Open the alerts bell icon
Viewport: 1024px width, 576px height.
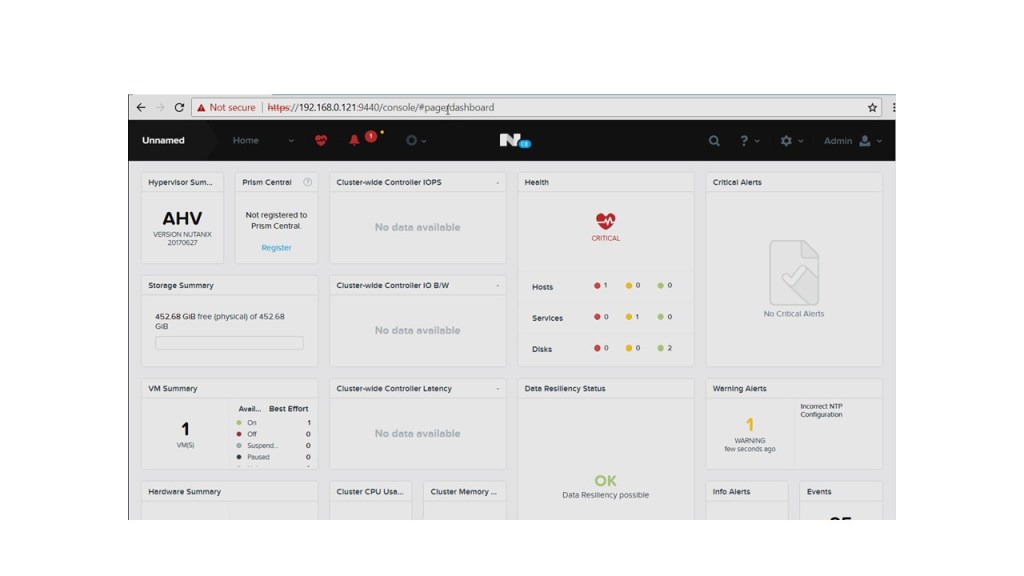[354, 141]
